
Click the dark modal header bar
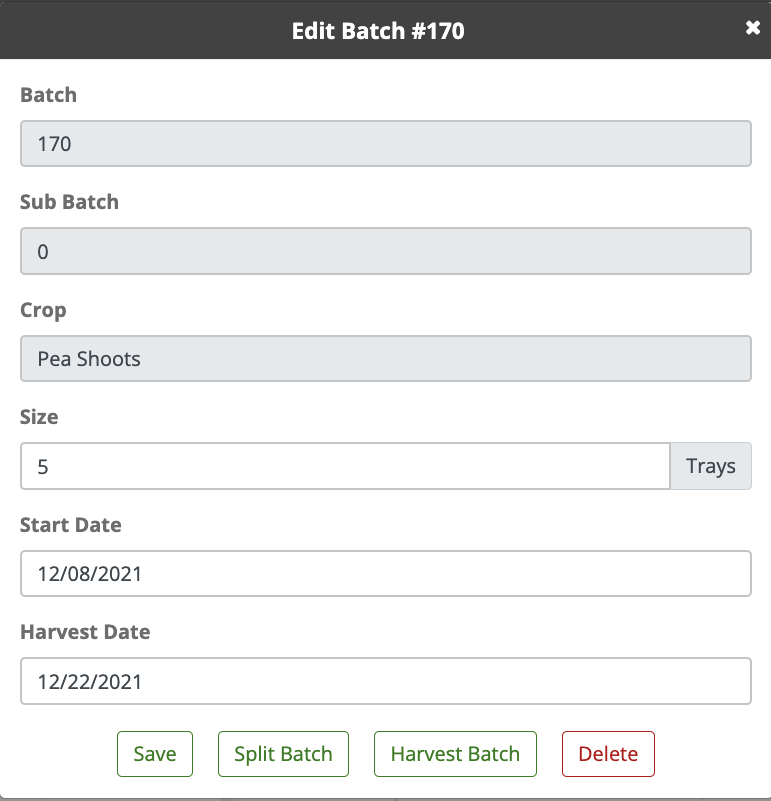click(x=150, y=31)
